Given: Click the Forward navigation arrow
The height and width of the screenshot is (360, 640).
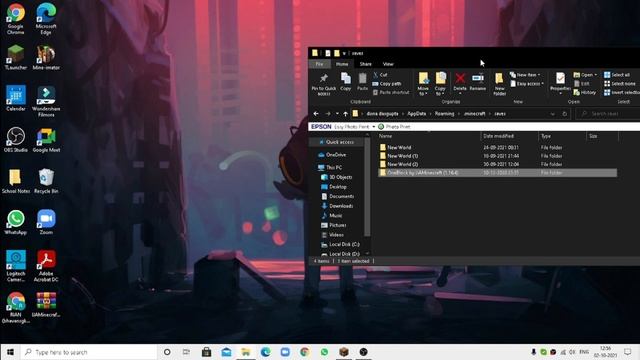Looking at the screenshot, I should tap(328, 114).
